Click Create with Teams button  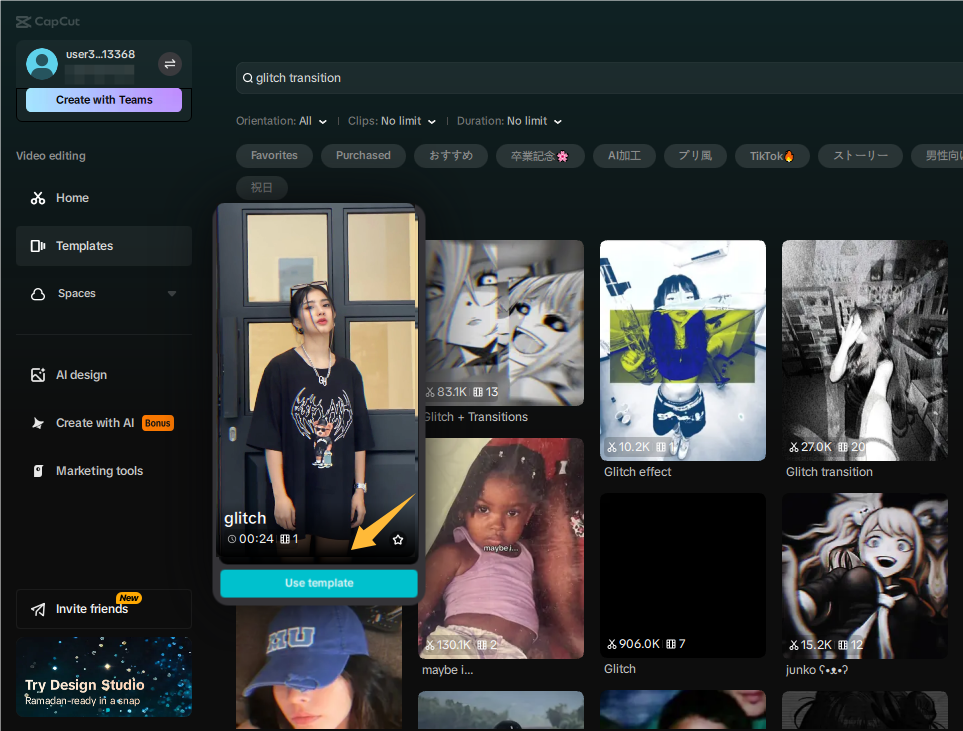click(x=104, y=100)
